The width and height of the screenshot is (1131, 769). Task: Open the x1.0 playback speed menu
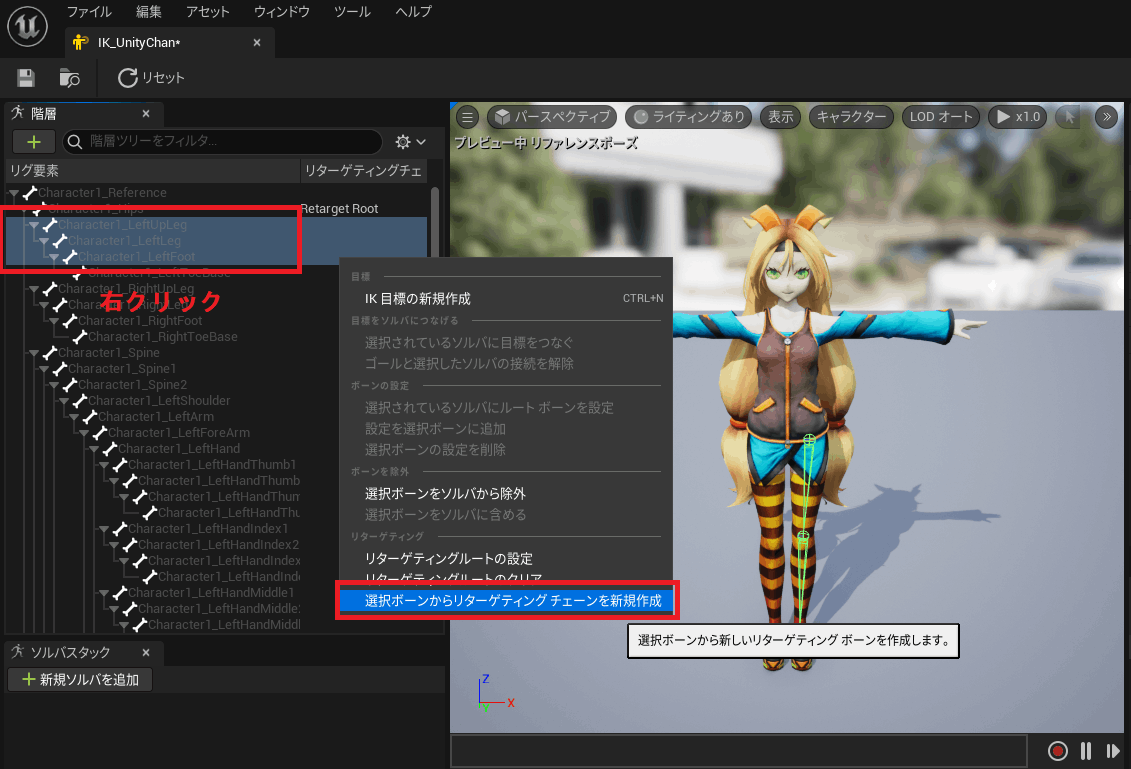[1018, 117]
